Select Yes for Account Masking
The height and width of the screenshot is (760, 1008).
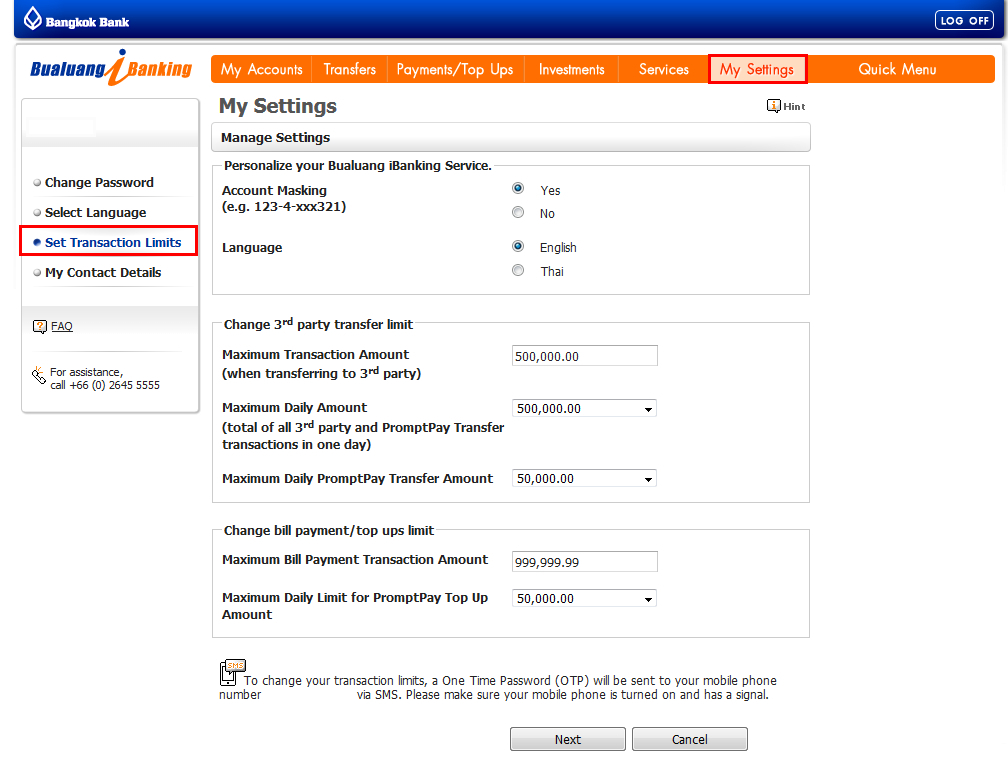click(x=518, y=188)
